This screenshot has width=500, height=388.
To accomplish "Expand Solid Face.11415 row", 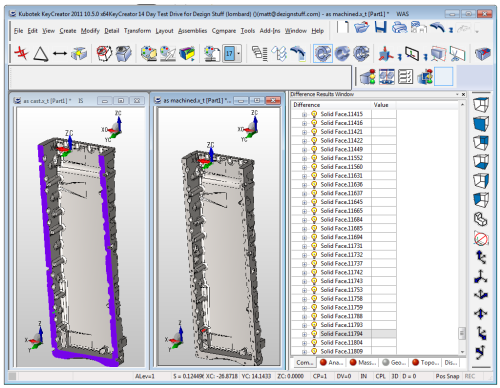I will point(304,114).
